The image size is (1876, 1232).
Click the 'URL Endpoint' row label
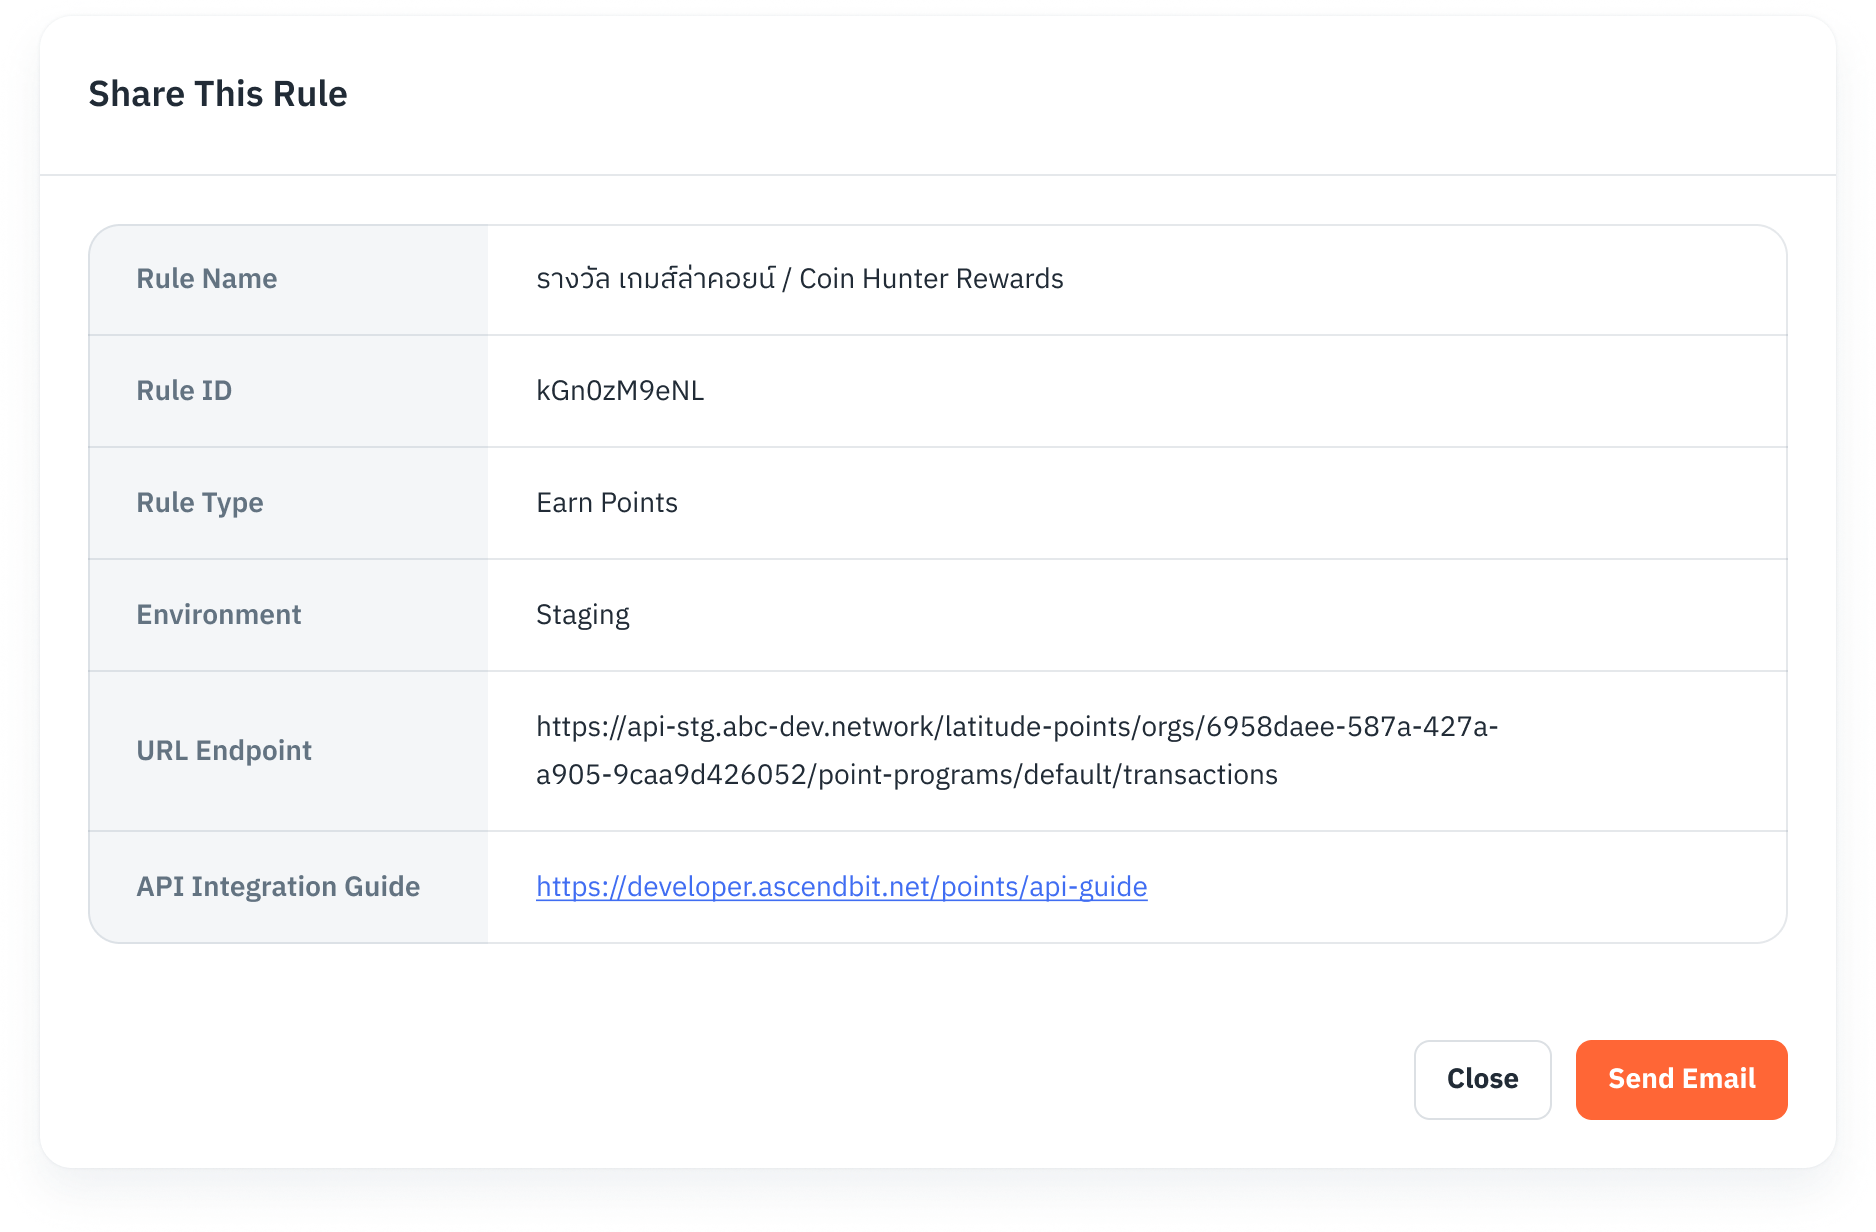click(224, 751)
